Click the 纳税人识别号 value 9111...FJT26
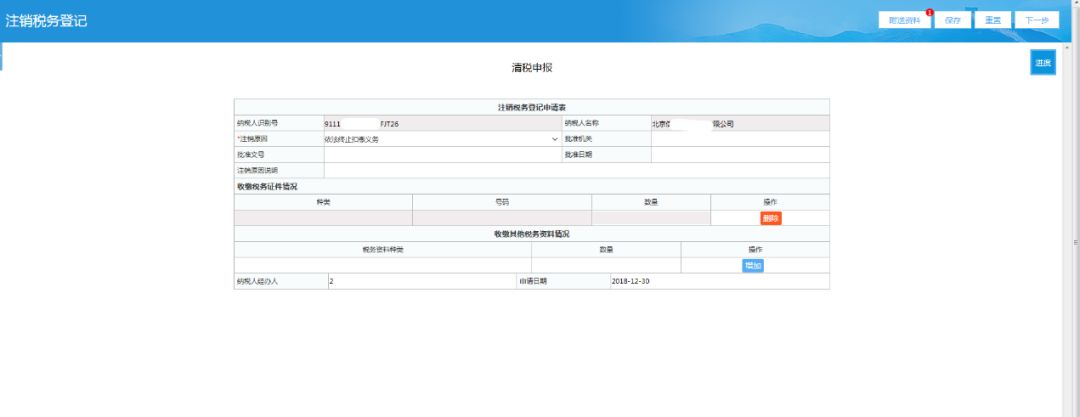The image size is (1080, 417). 443,124
